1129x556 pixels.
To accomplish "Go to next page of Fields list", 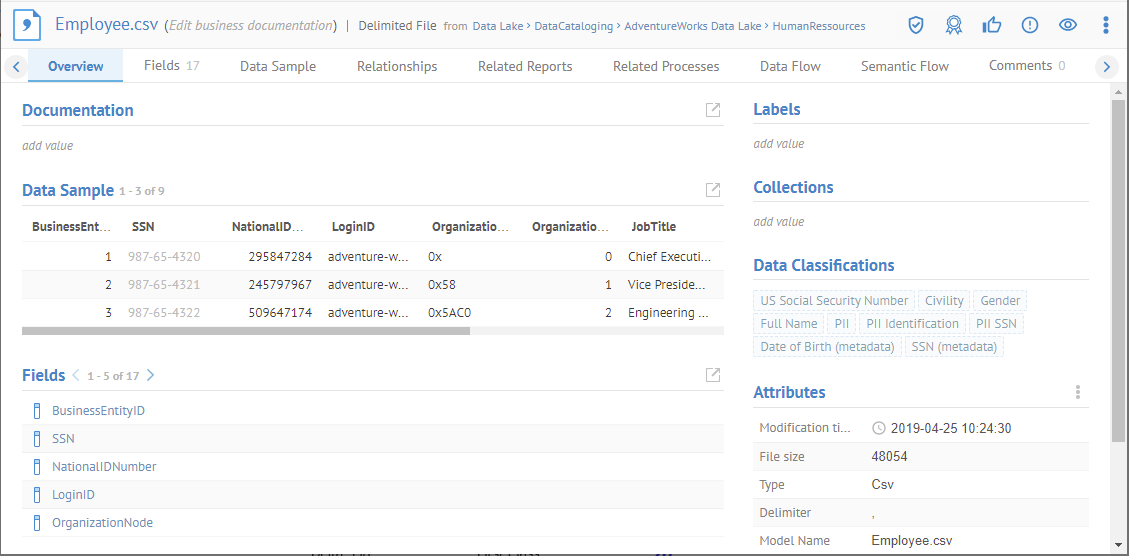I will pyautogui.click(x=151, y=376).
